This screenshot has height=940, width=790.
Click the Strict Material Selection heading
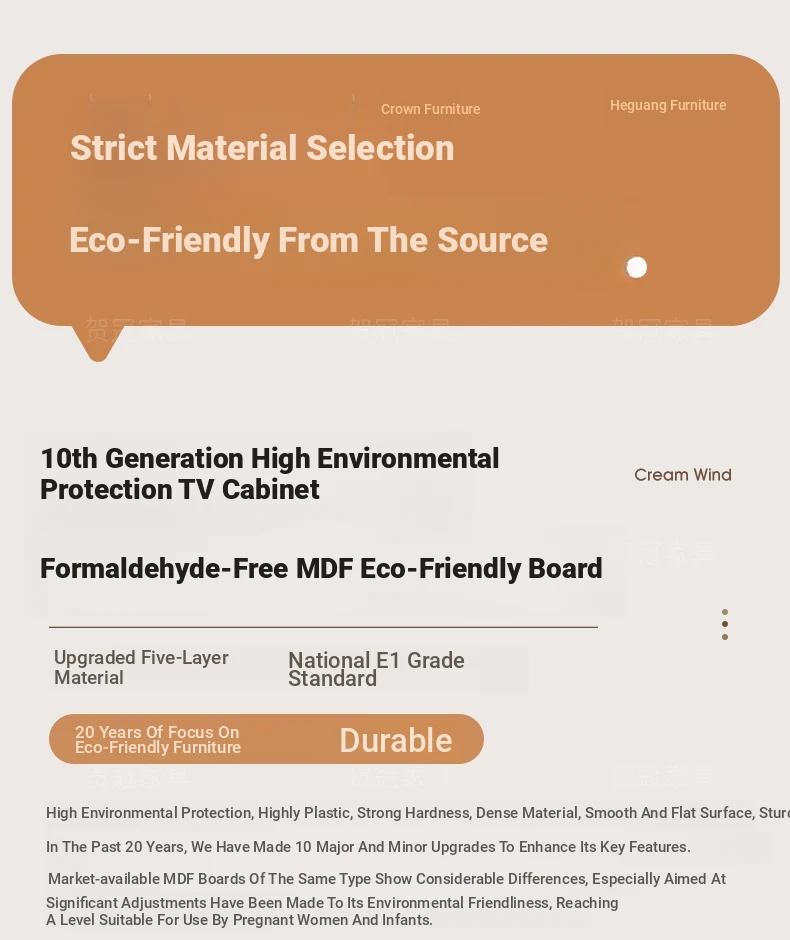coord(262,148)
